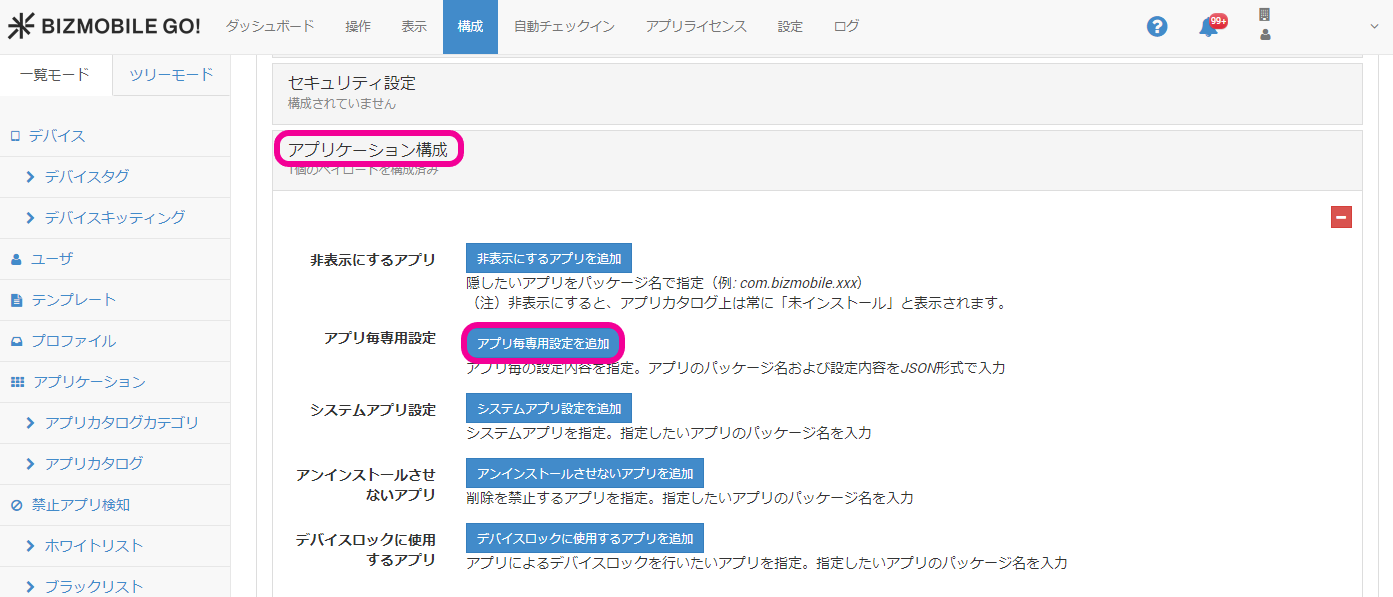
Task: Expand the account dropdown chevron
Action: tap(1372, 27)
